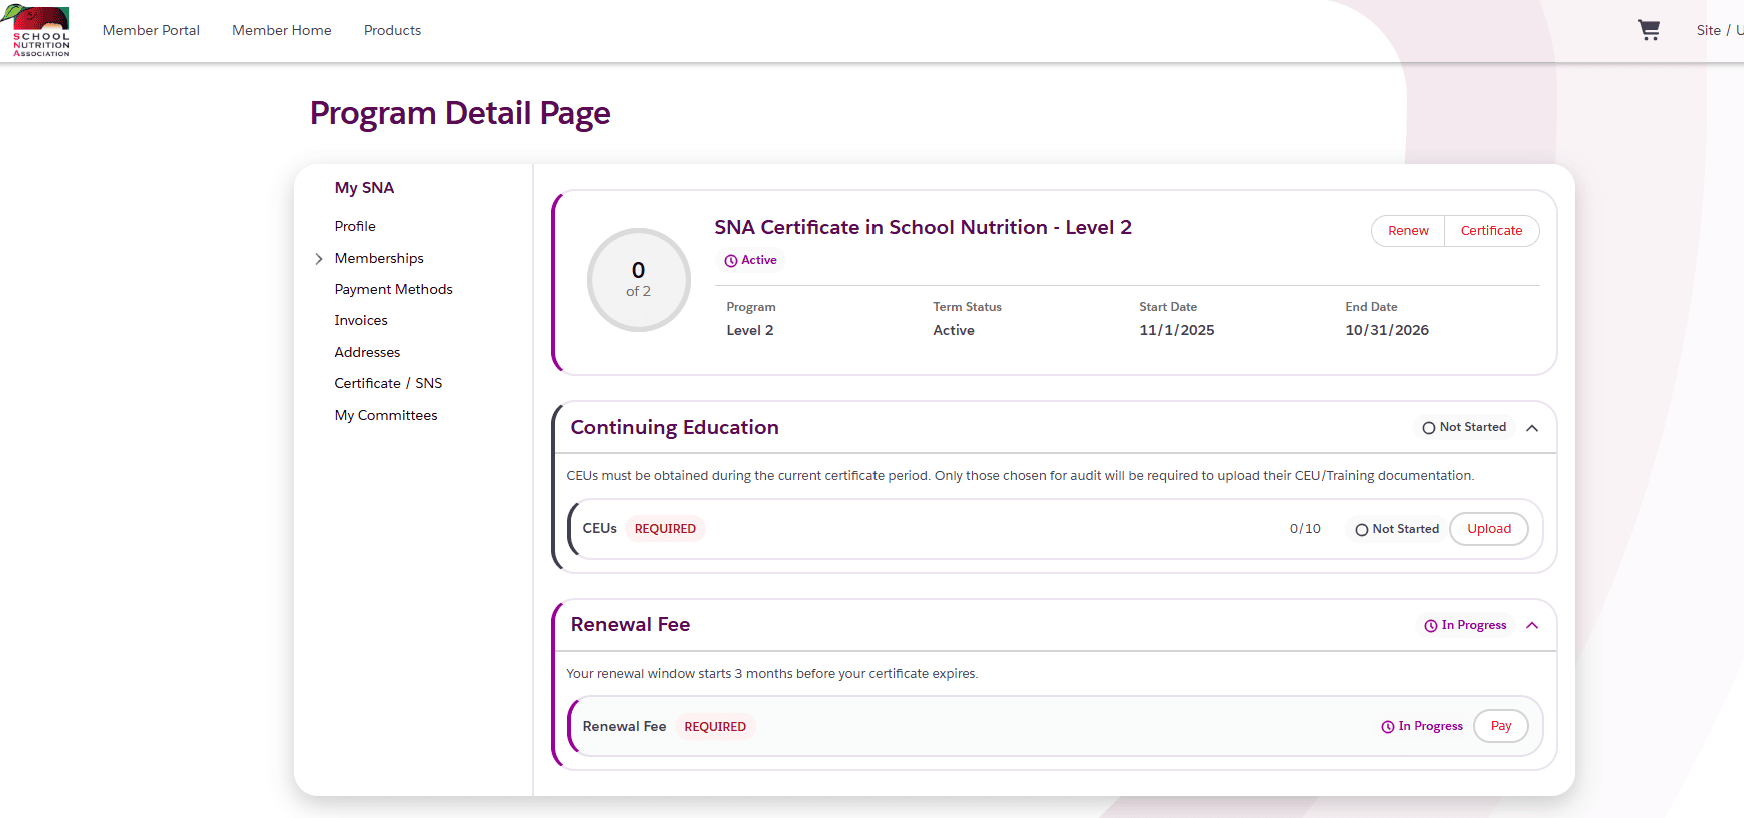The width and height of the screenshot is (1744, 818).
Task: Click the Continuing Education Not Started status label
Action: tap(1473, 427)
